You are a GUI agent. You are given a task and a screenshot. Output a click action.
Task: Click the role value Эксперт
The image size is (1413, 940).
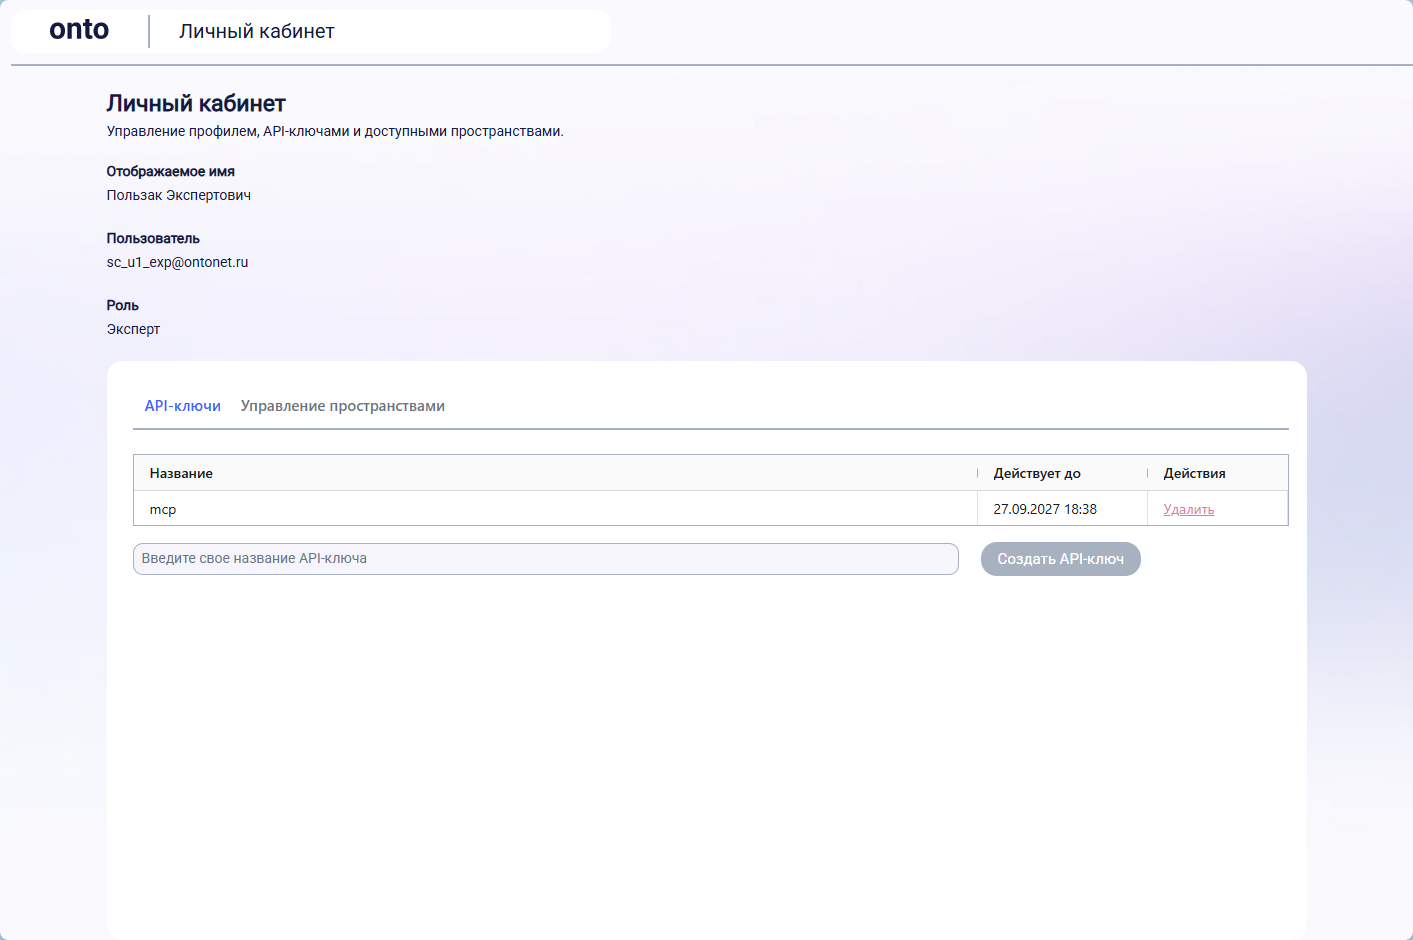tap(134, 329)
